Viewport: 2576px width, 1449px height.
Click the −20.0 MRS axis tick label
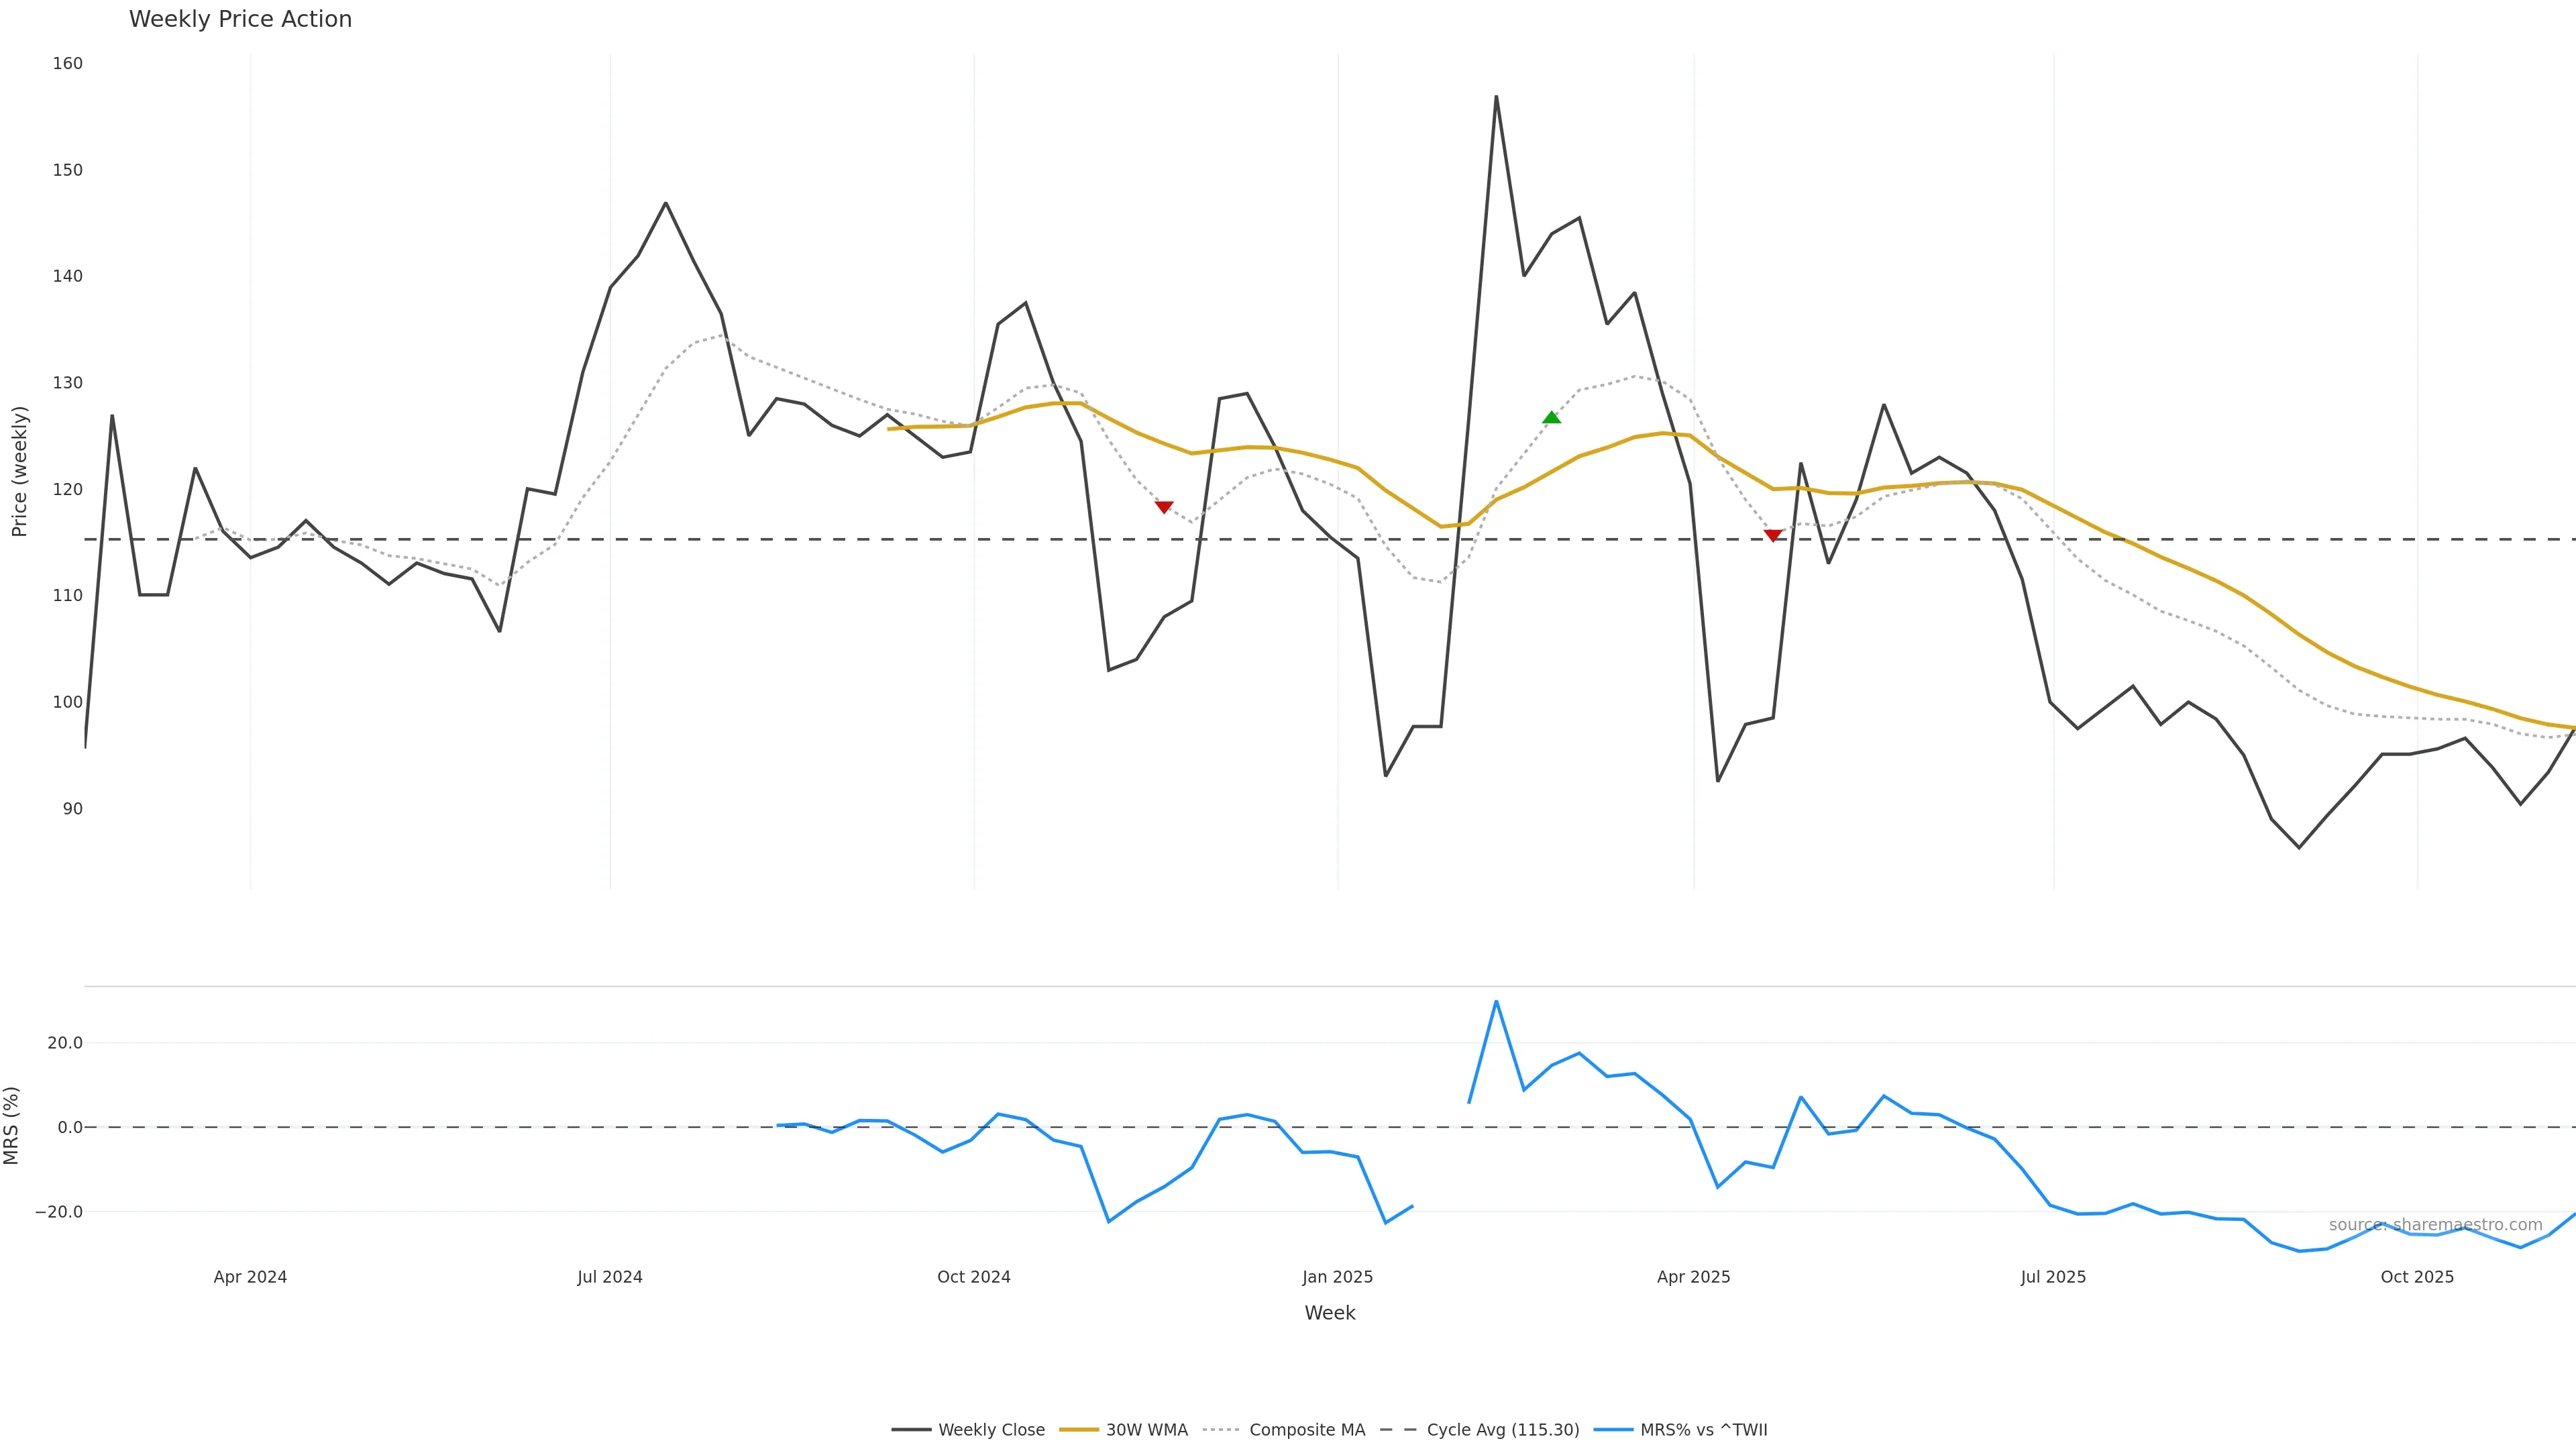click(59, 1211)
